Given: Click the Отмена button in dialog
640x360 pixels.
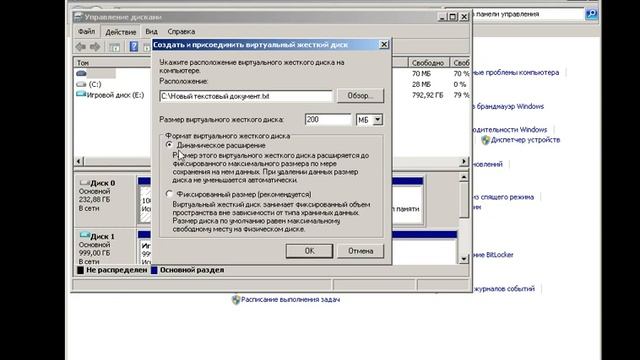Looking at the screenshot, I should click(x=360, y=251).
